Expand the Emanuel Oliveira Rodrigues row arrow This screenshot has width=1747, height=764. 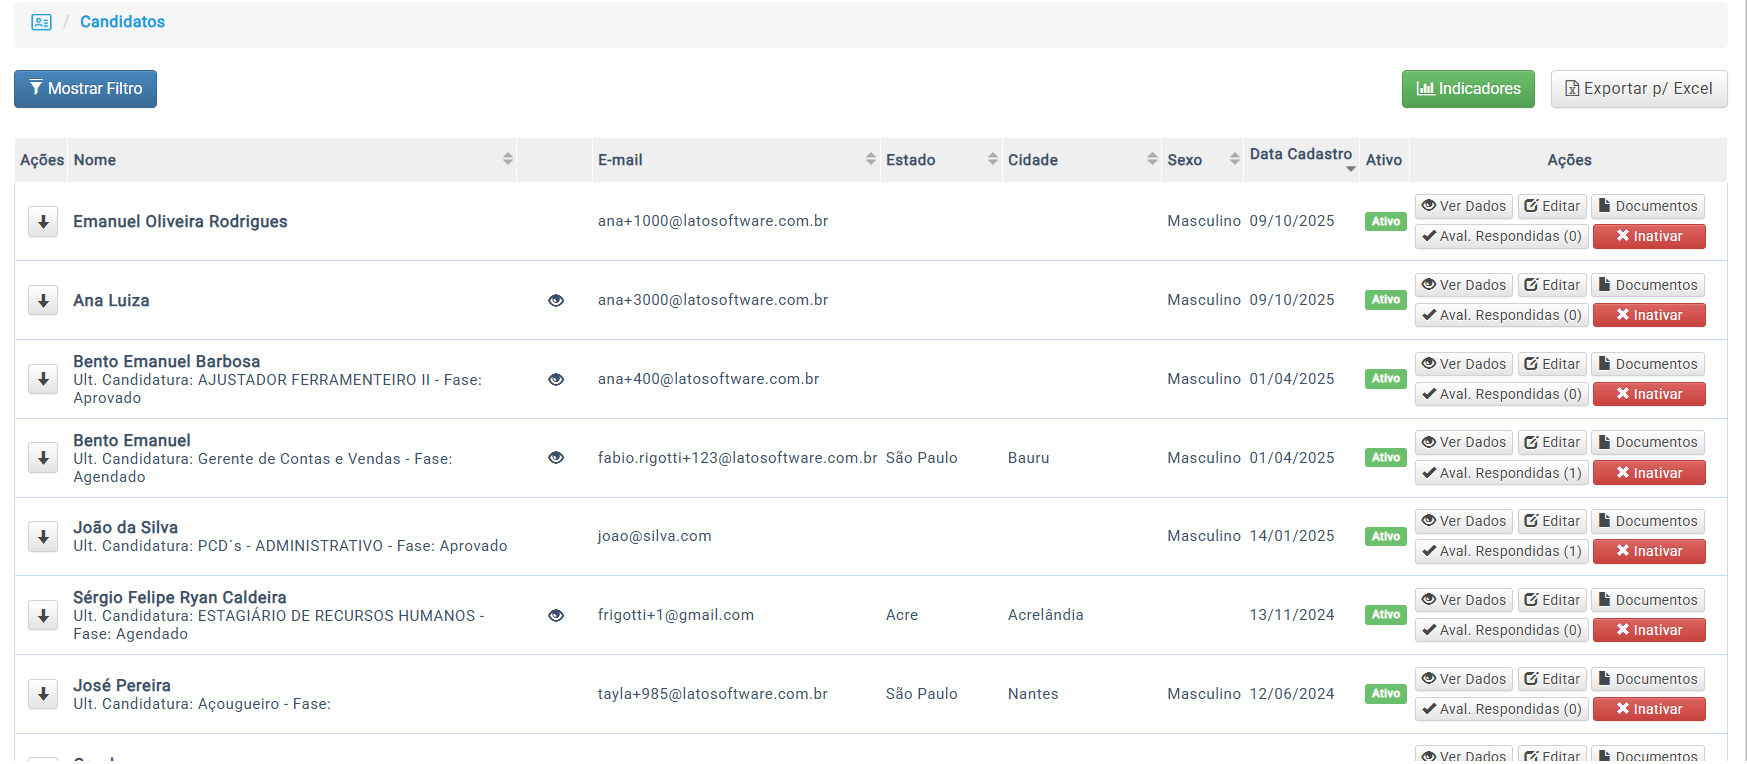tap(43, 222)
